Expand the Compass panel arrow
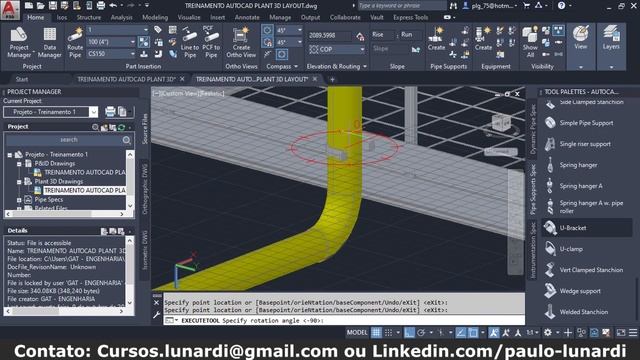Viewport: 640px width, 360px height. click(296, 66)
